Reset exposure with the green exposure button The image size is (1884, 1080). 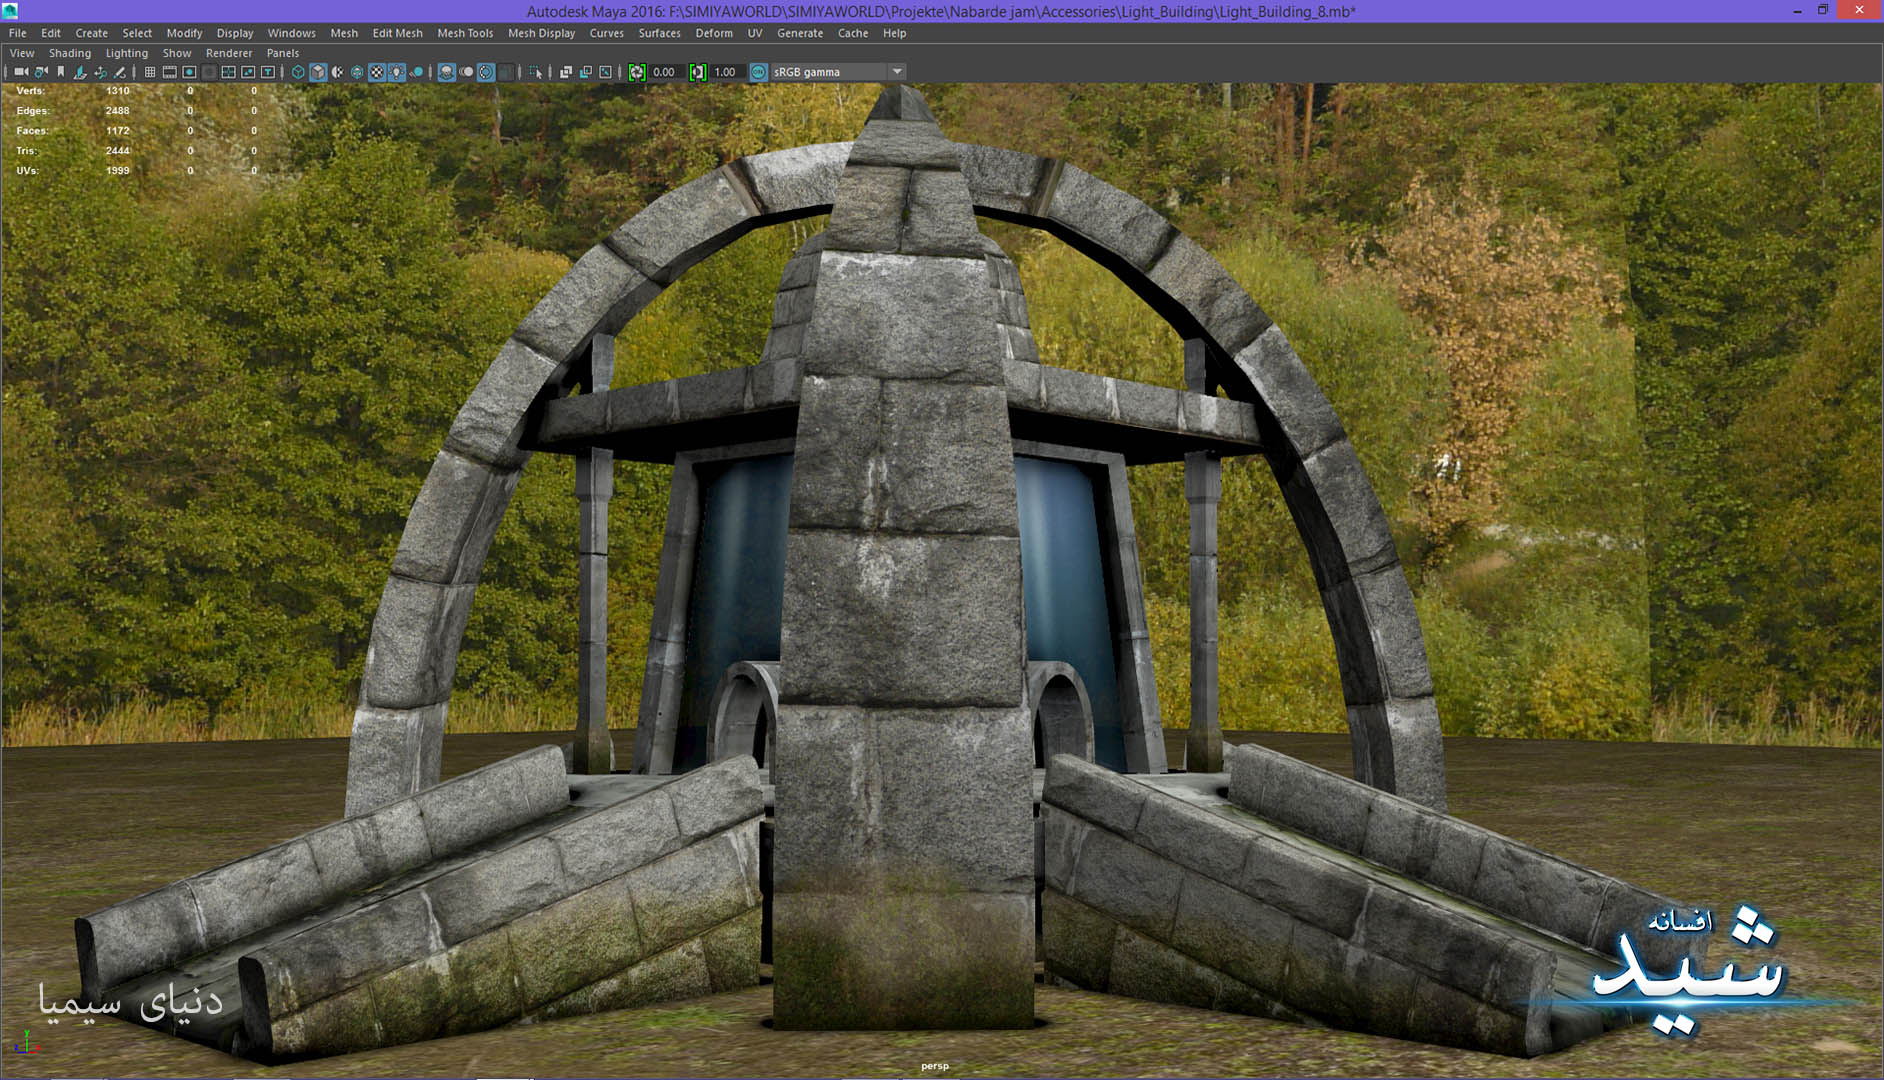[637, 72]
